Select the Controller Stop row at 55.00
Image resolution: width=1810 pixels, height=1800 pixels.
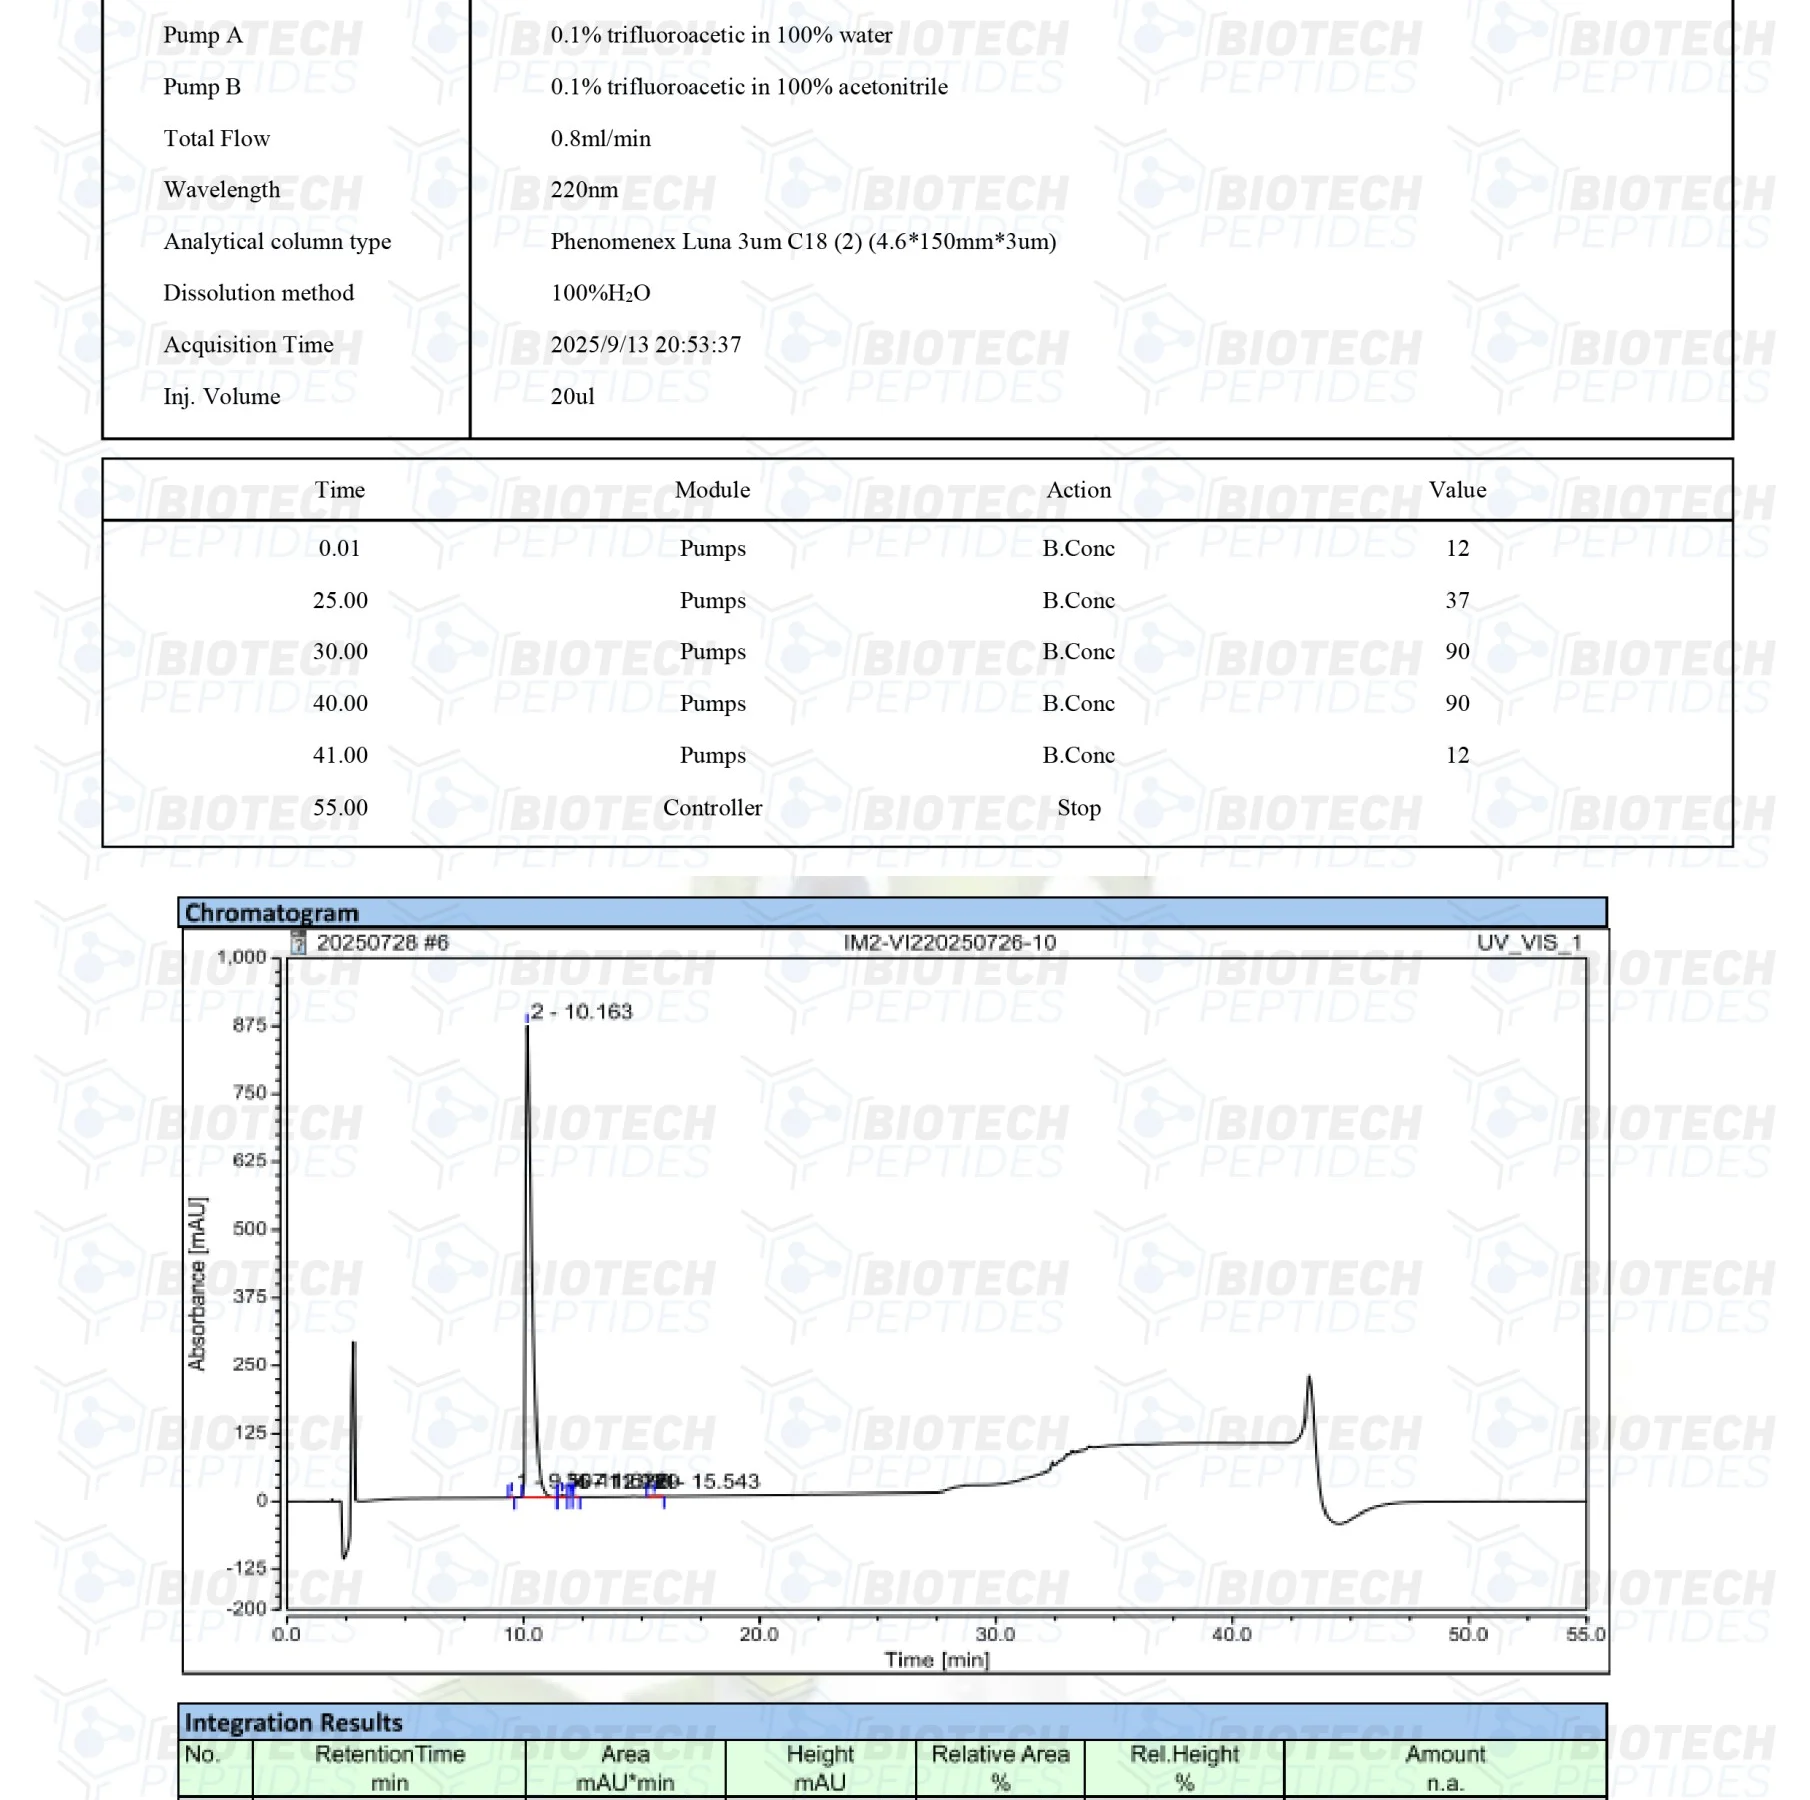(712, 807)
